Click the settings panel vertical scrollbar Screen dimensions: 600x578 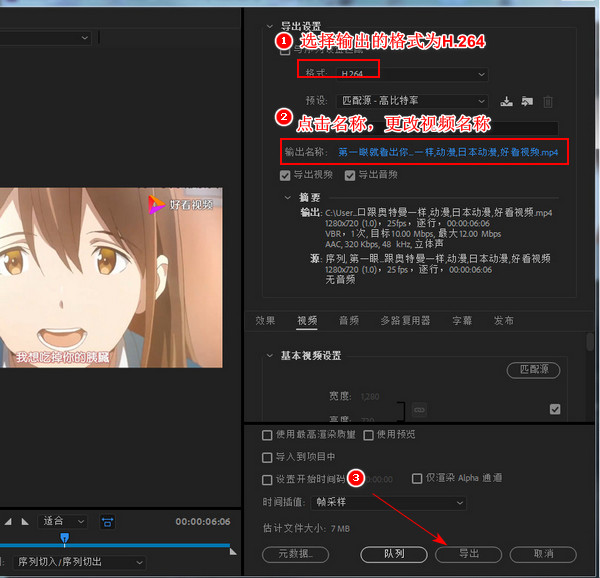point(589,342)
